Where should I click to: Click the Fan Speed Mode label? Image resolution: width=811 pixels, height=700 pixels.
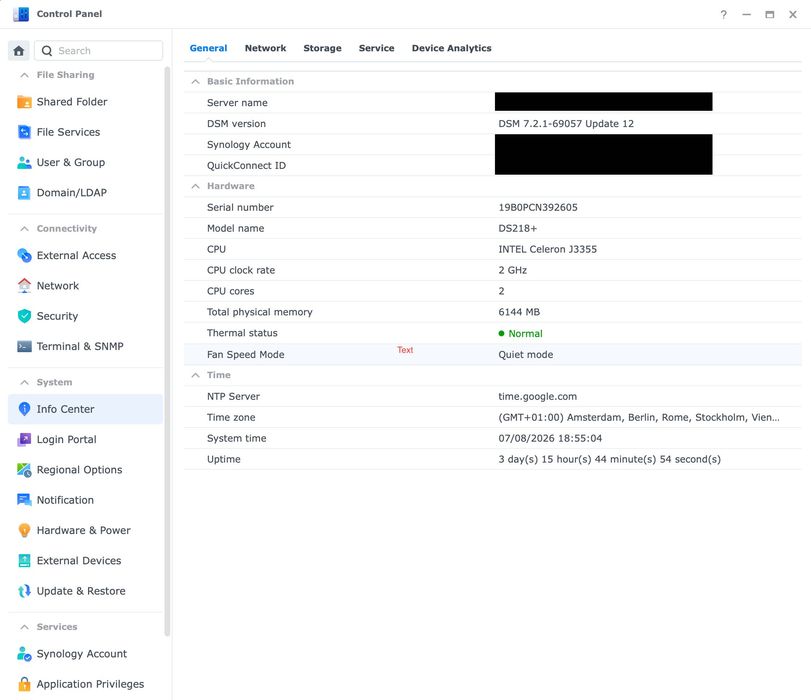[245, 354]
